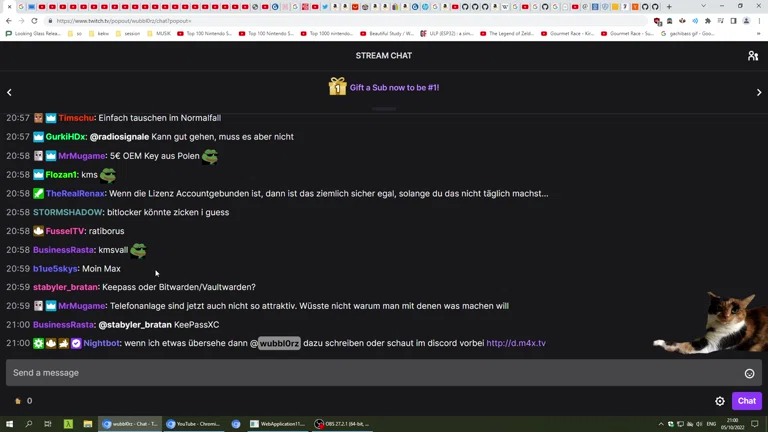Go to the previous leaderboard banner arrow
The image size is (768, 432).
[x=9, y=92]
